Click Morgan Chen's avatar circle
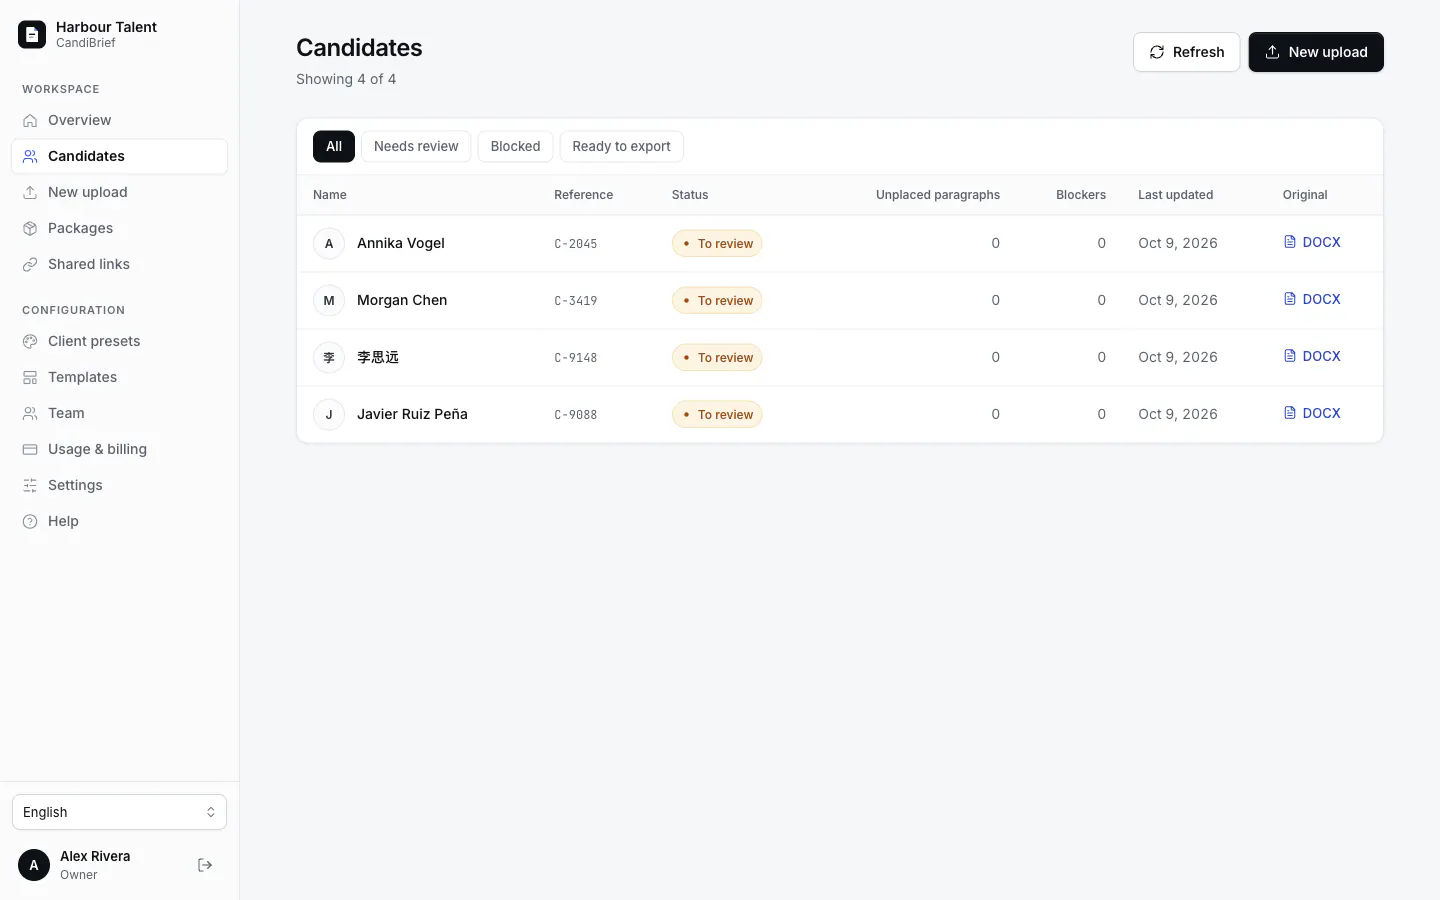This screenshot has width=1440, height=900. tap(329, 300)
